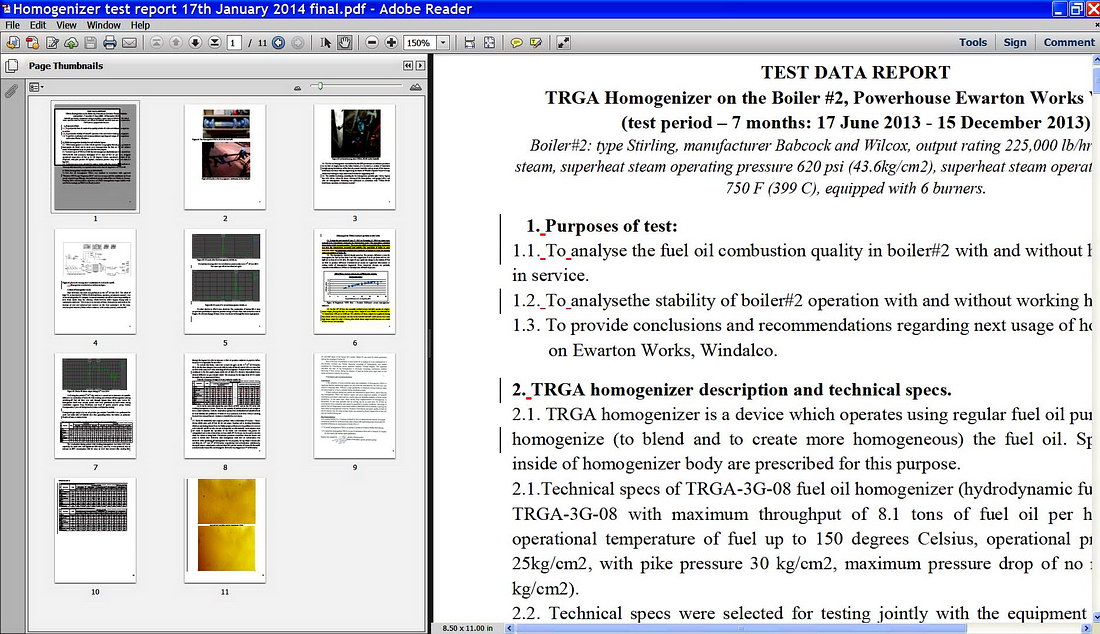
Task: Select page 7 thumbnail
Action: 95,405
